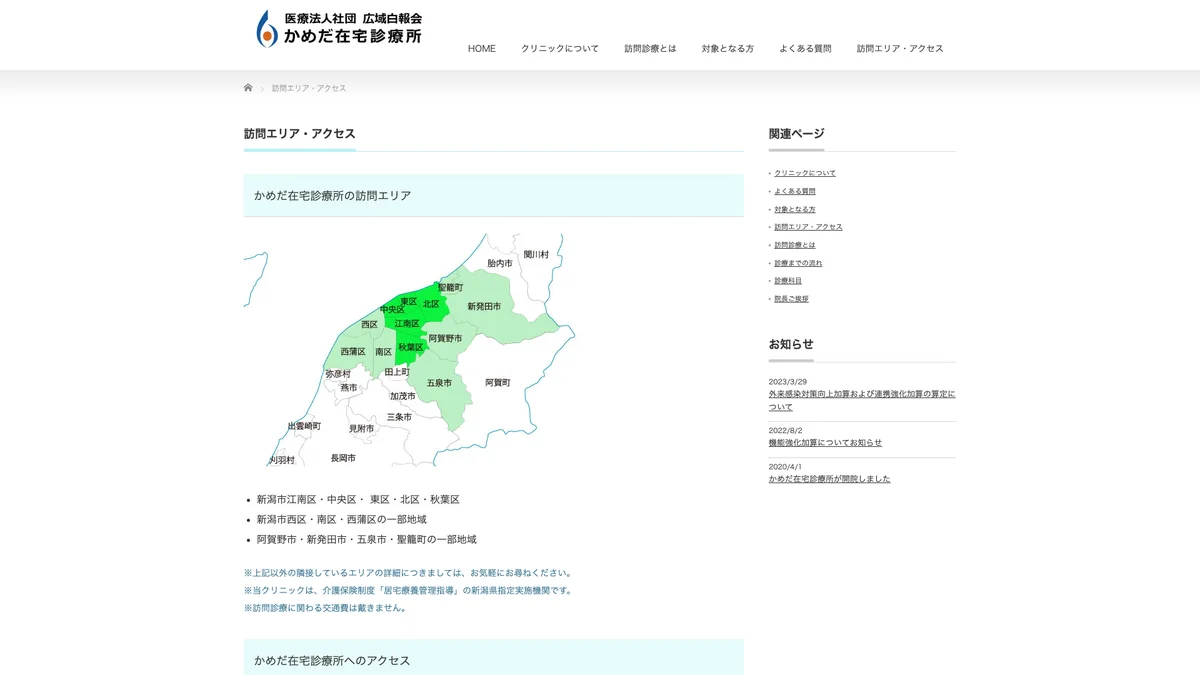The width and height of the screenshot is (1200, 675).
Task: Click 阿賀野市 label on the map
Action: click(x=445, y=339)
